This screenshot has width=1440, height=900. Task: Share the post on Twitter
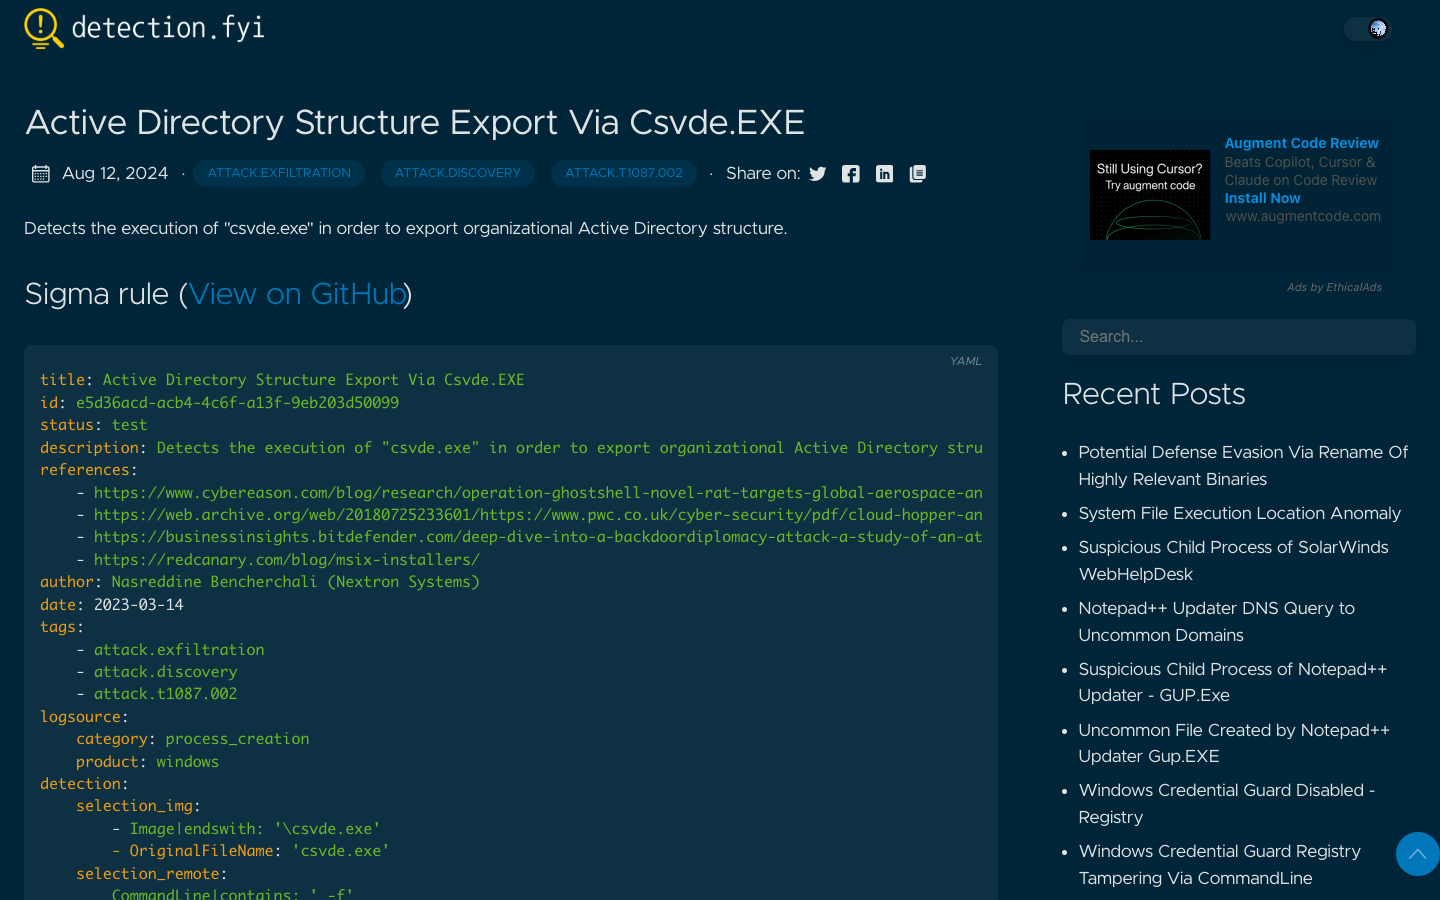(x=817, y=173)
